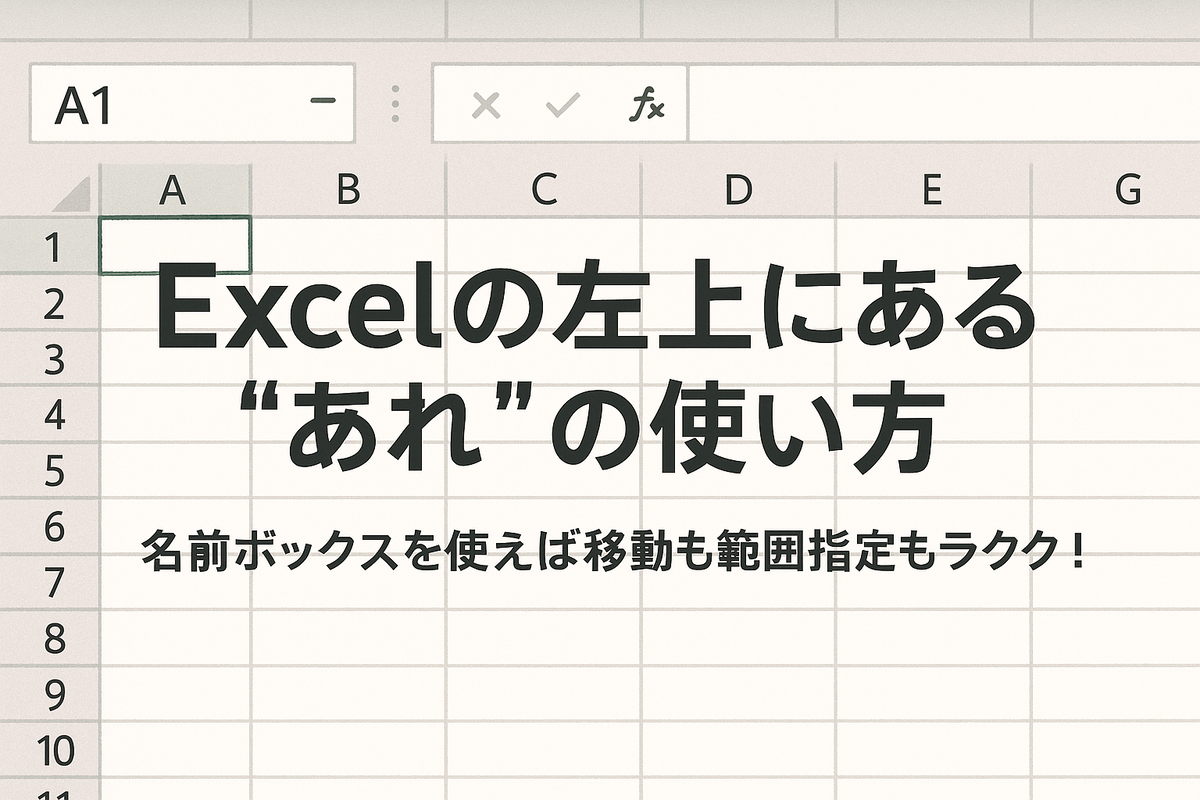
Task: Select row 10 header
Action: [50, 750]
